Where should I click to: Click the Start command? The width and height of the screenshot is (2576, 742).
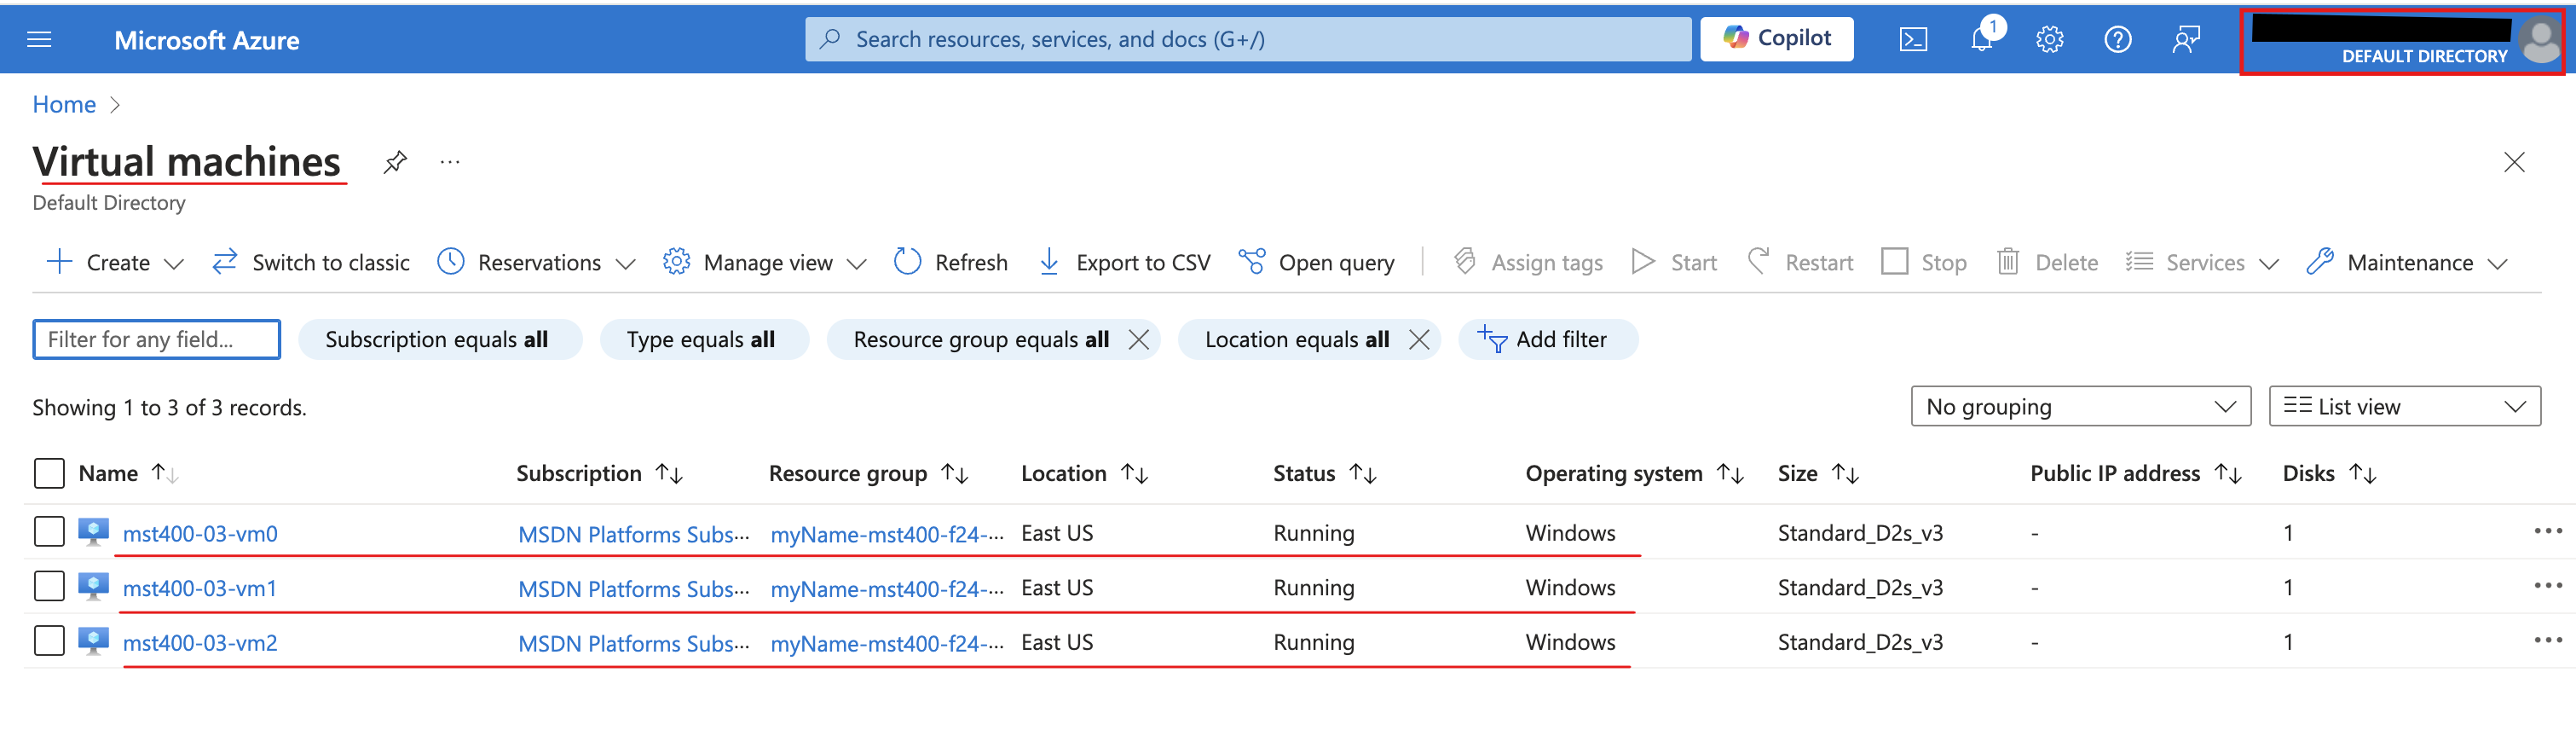pyautogui.click(x=1674, y=262)
